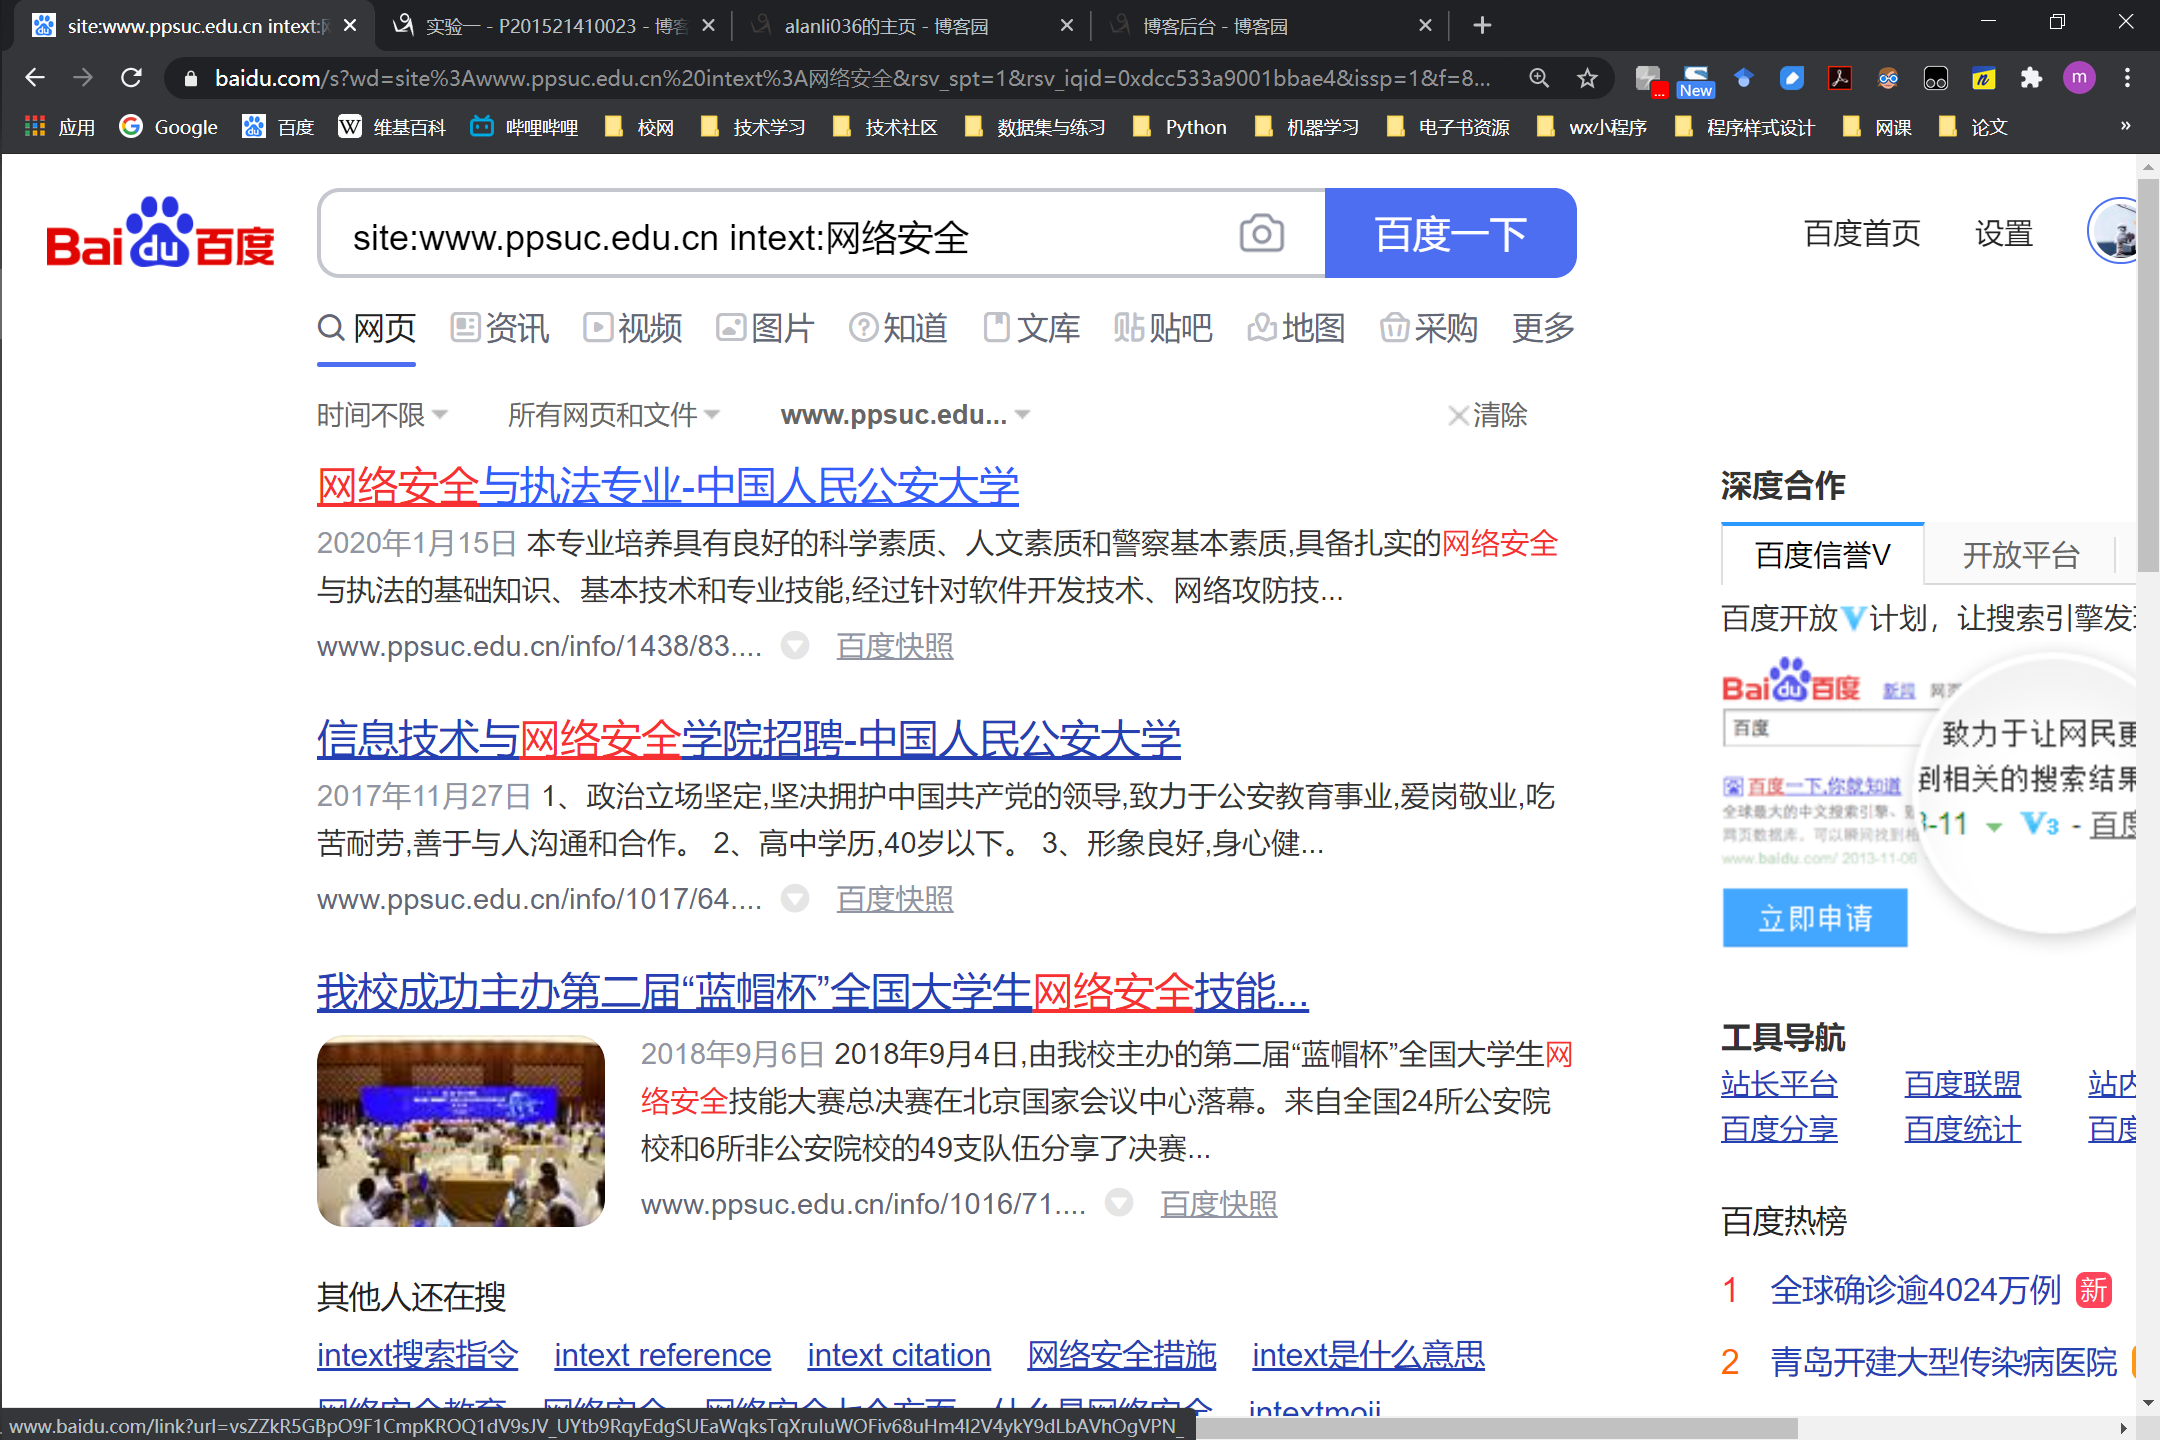Click the 蓝帽杯 result thumbnail image
2160x1440 pixels.
[460, 1131]
